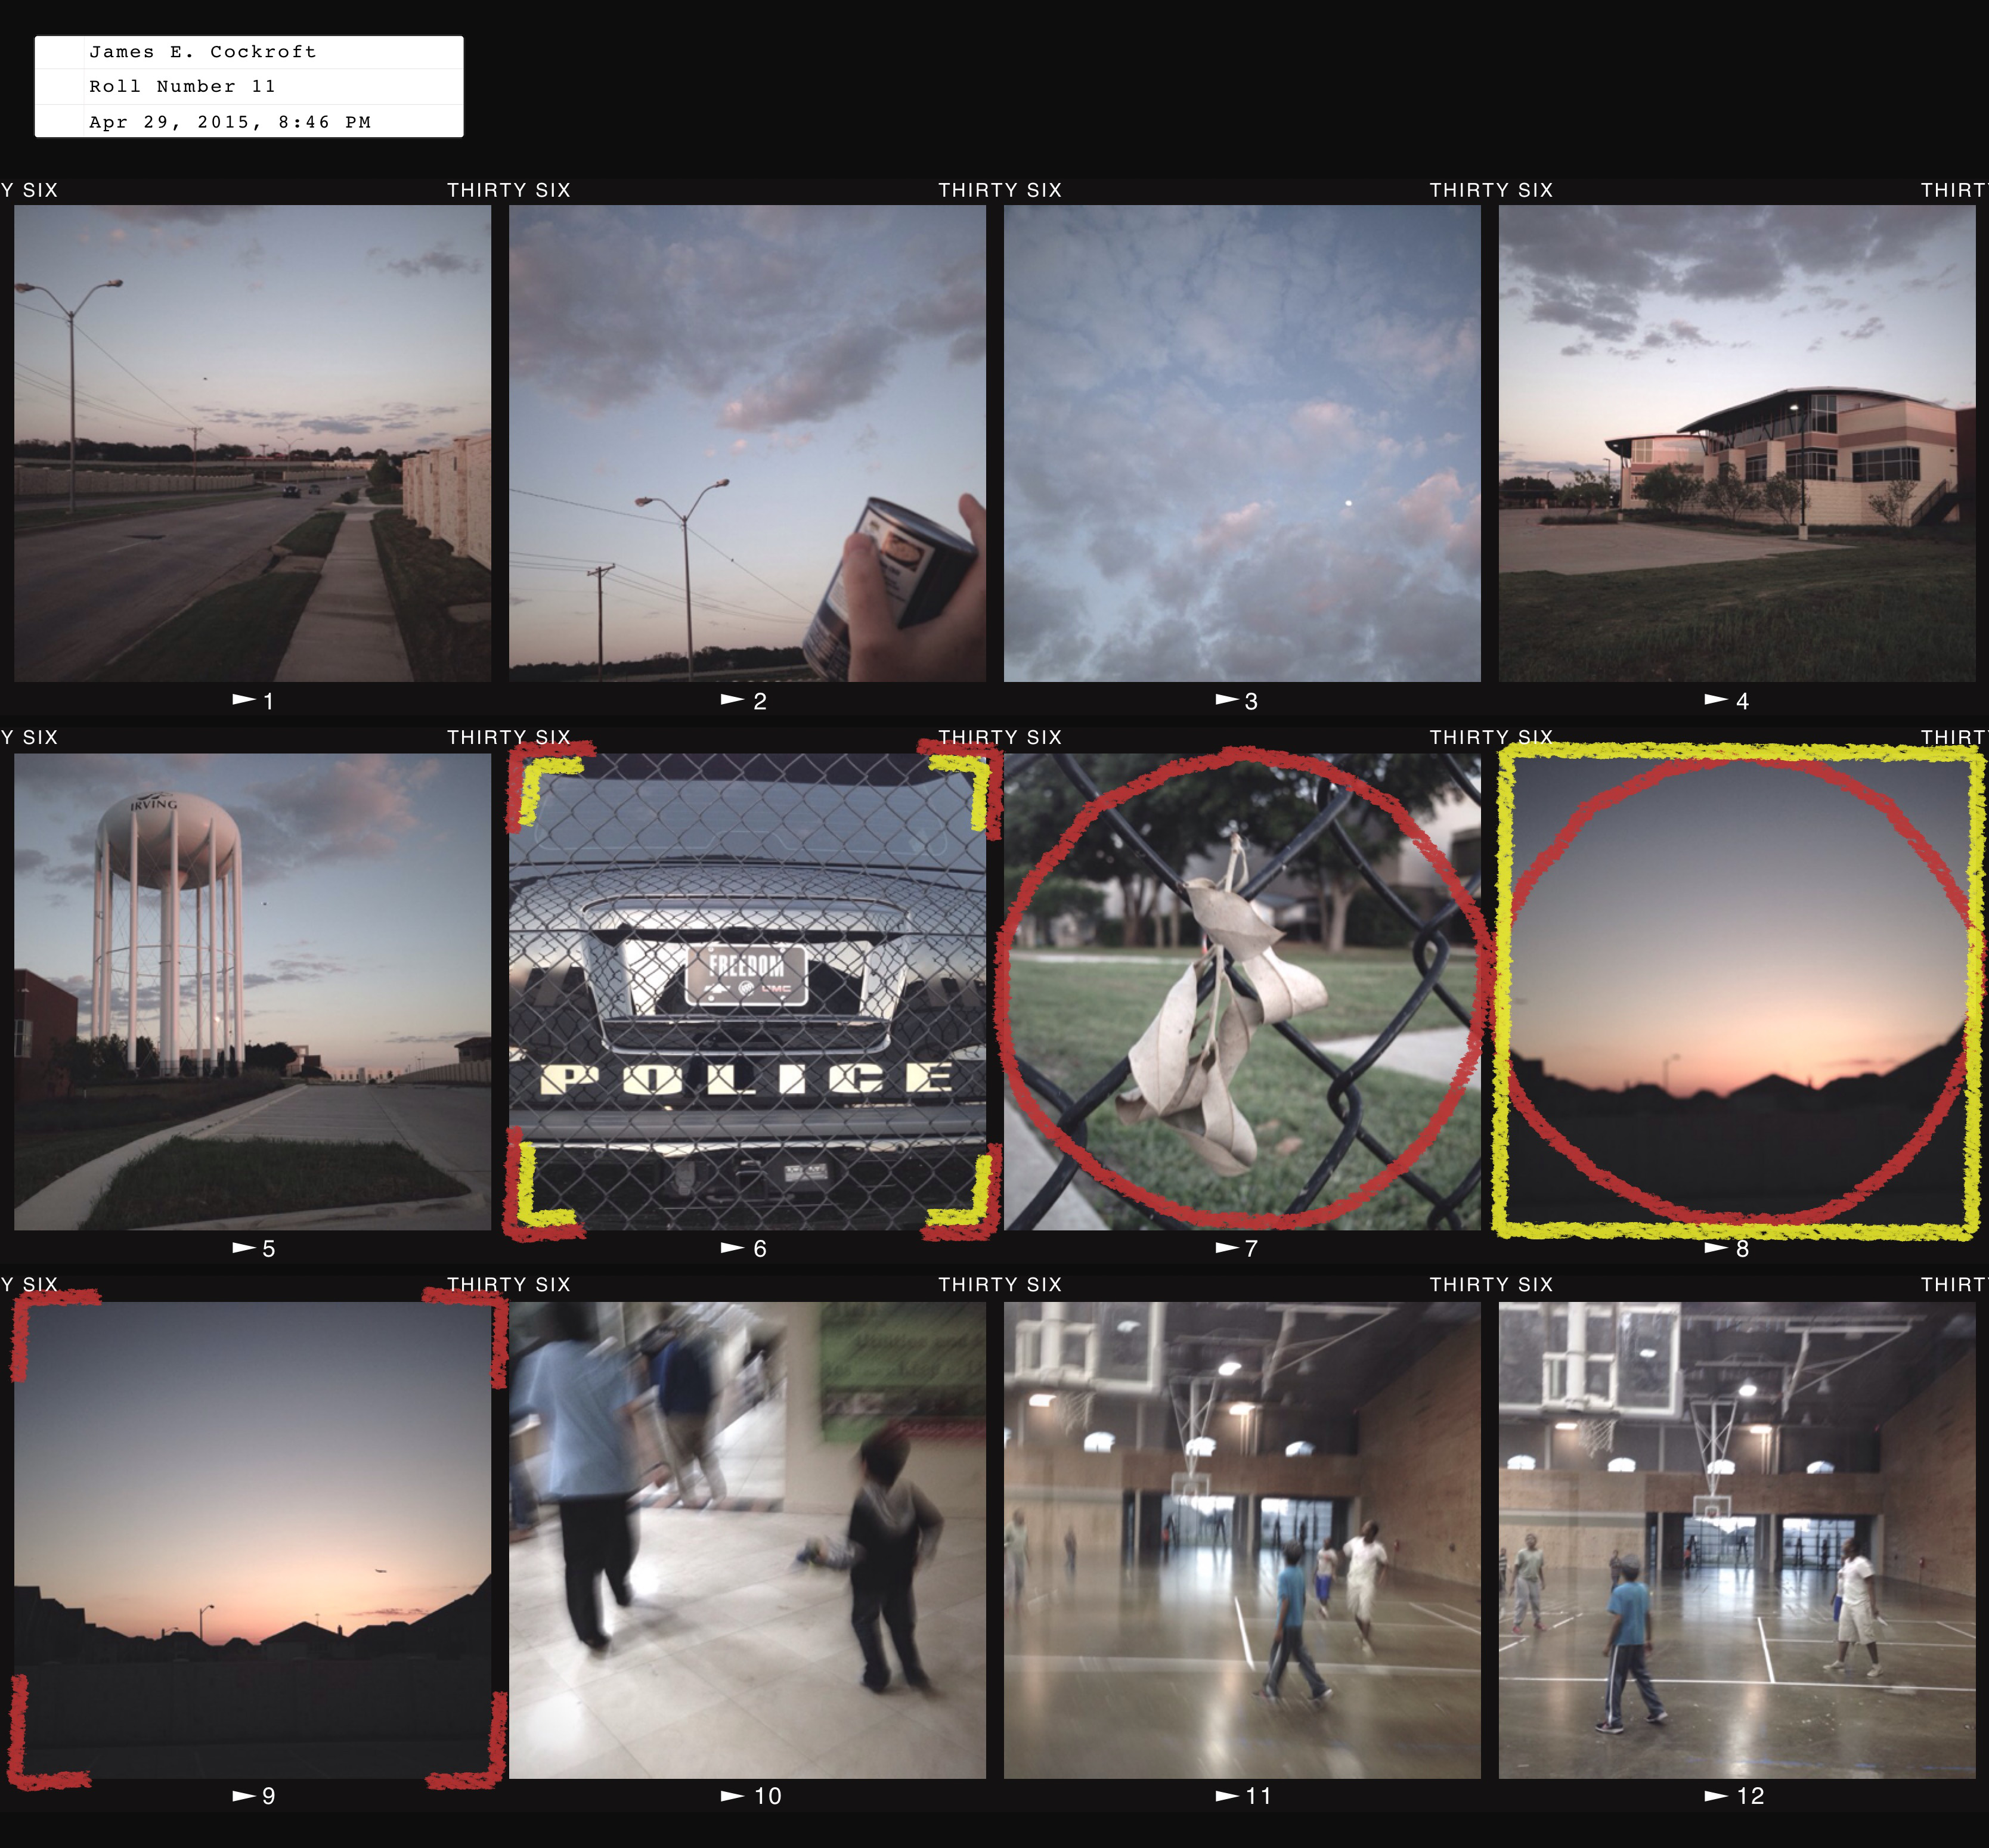Open the sunset photo with red corner marks

pyautogui.click(x=252, y=1539)
